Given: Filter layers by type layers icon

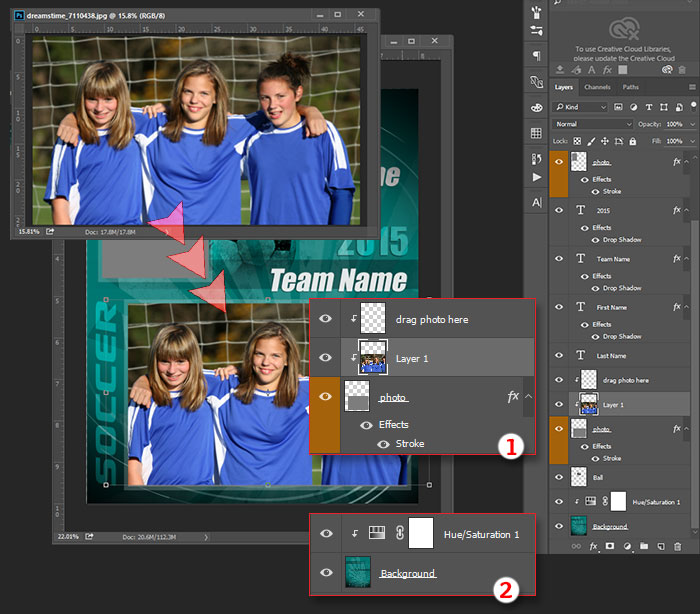Looking at the screenshot, I should coord(649,107).
